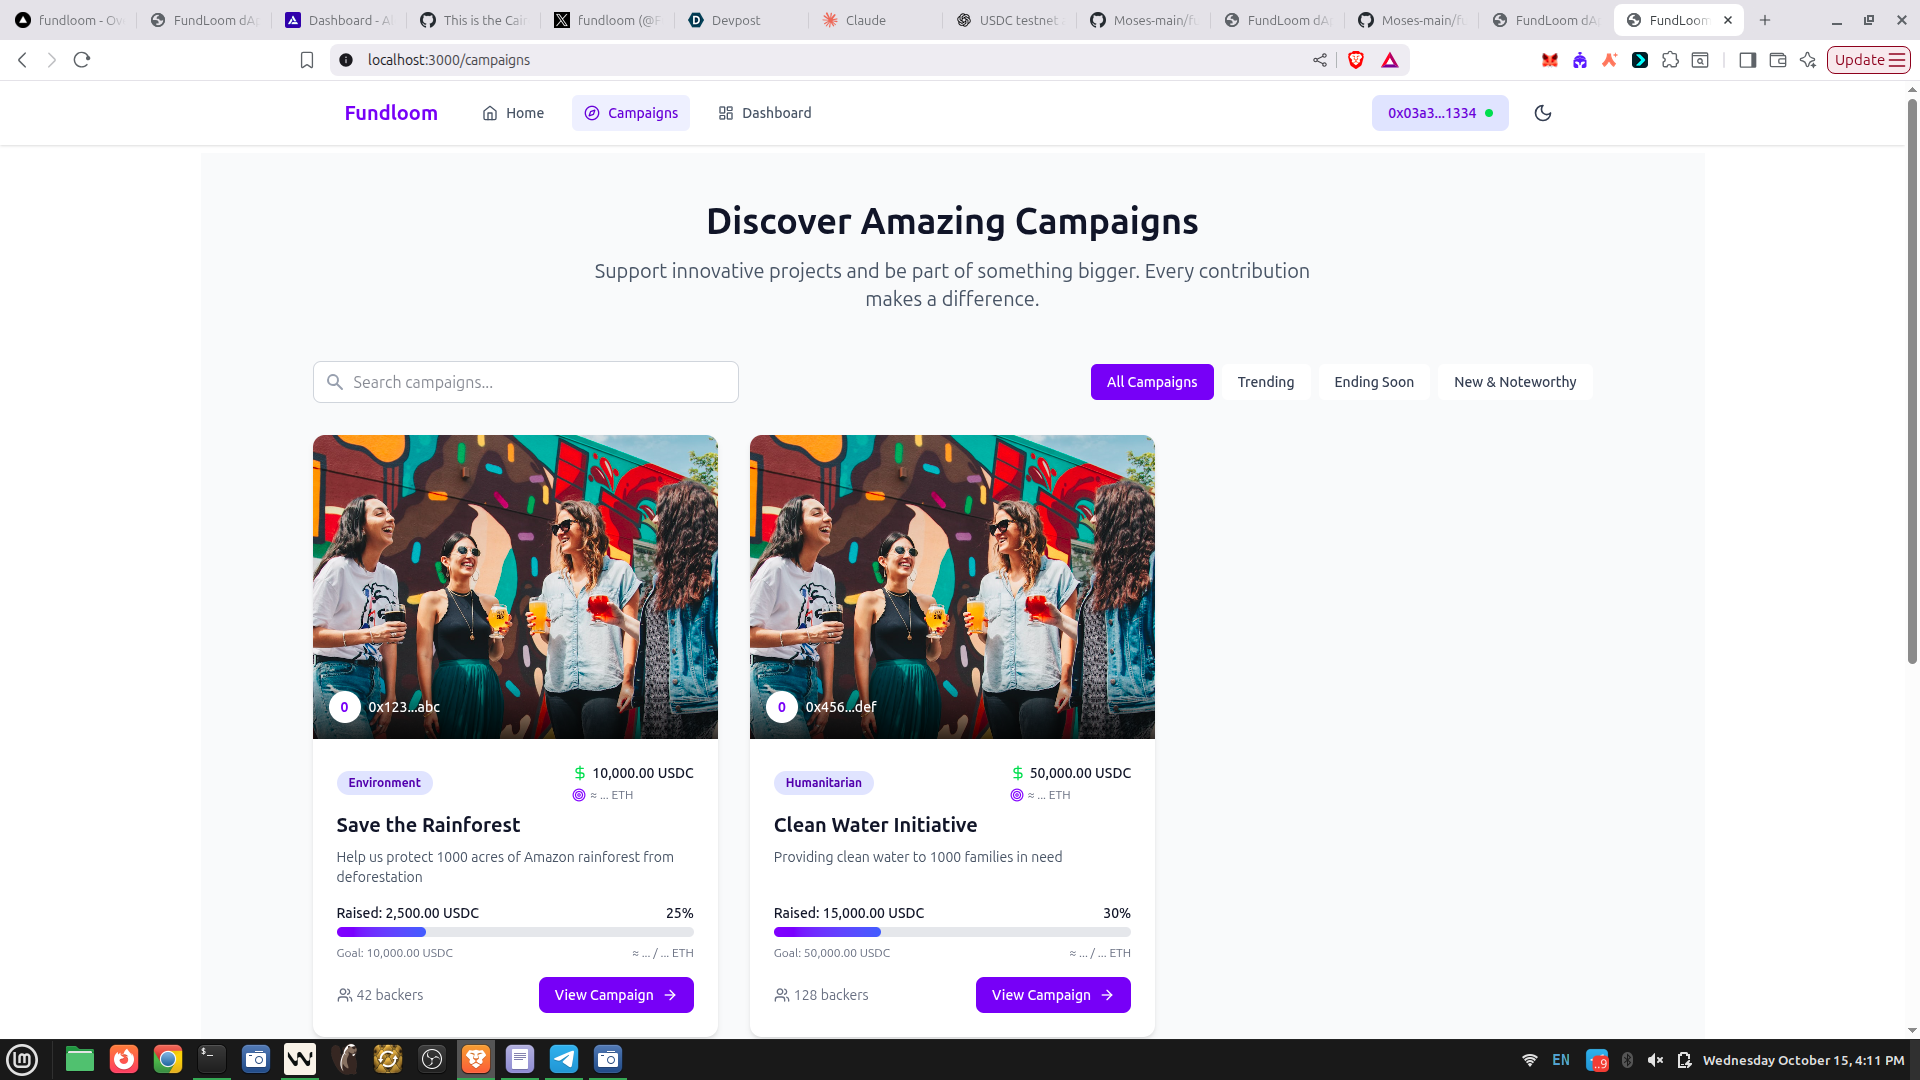
Task: View Campaign for Clean Water Initiative
Action: coord(1052,995)
